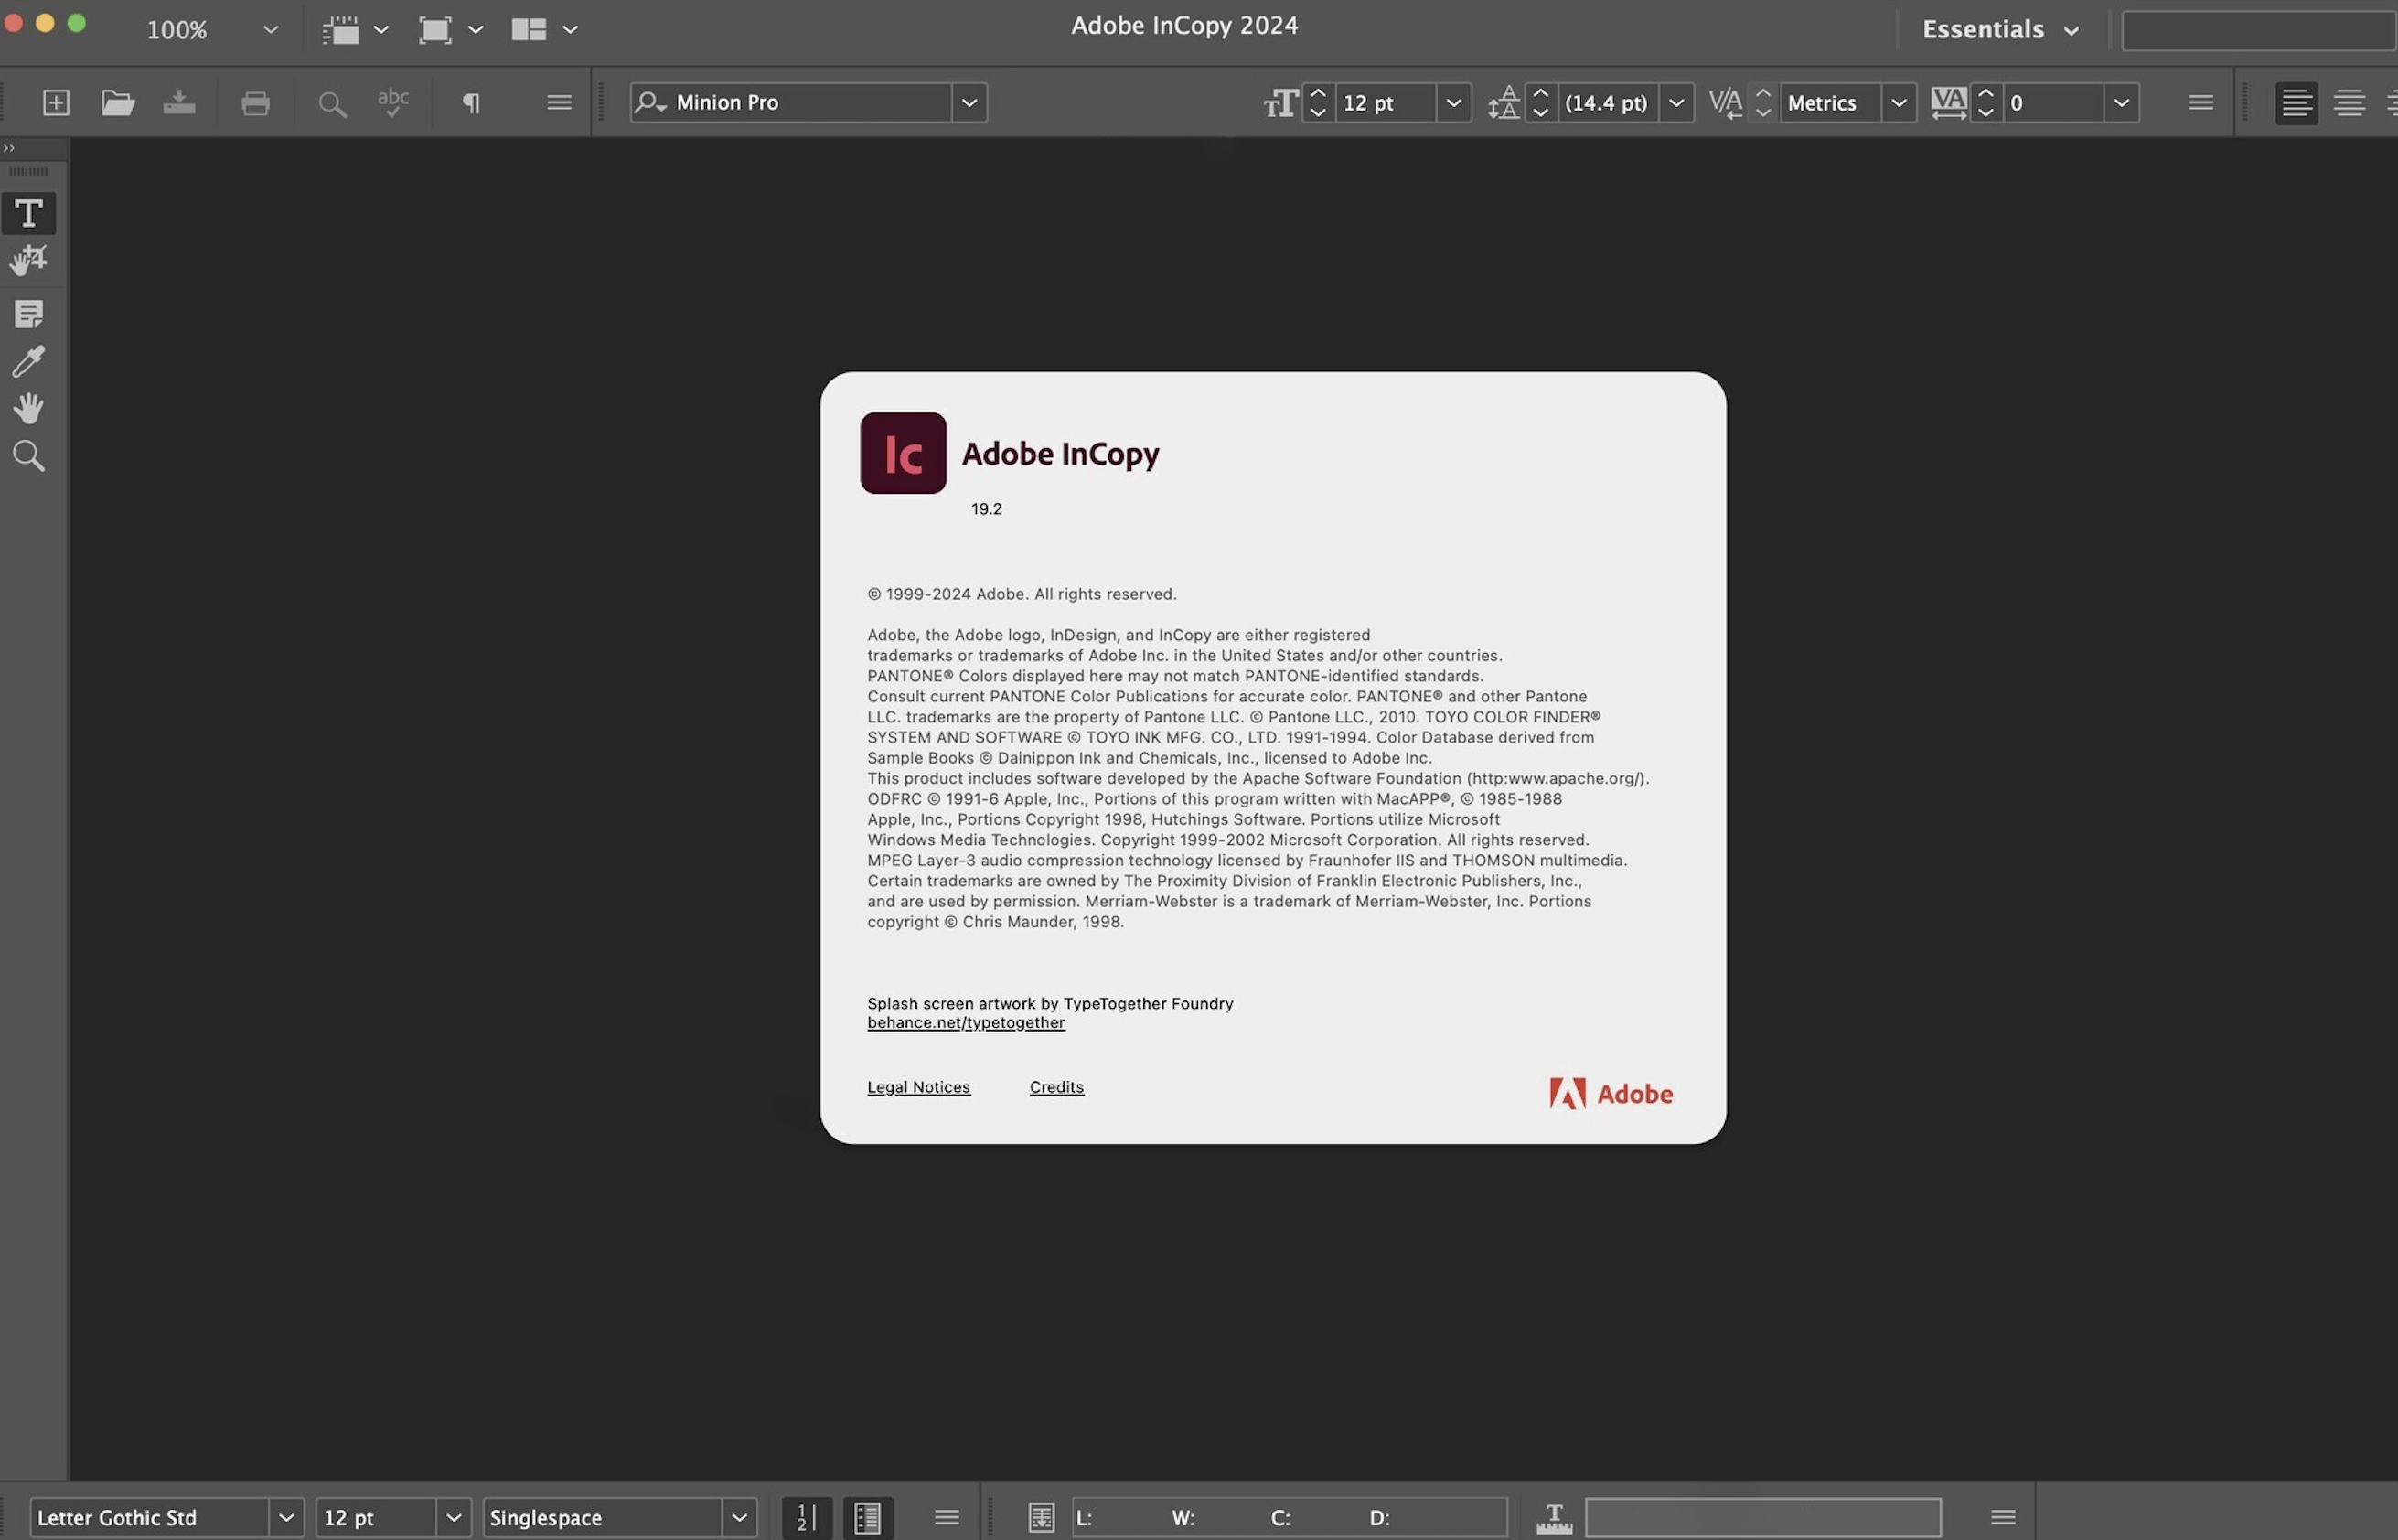
Task: Click the Adobe InCopy heading in the About dialog
Action: point(1060,454)
